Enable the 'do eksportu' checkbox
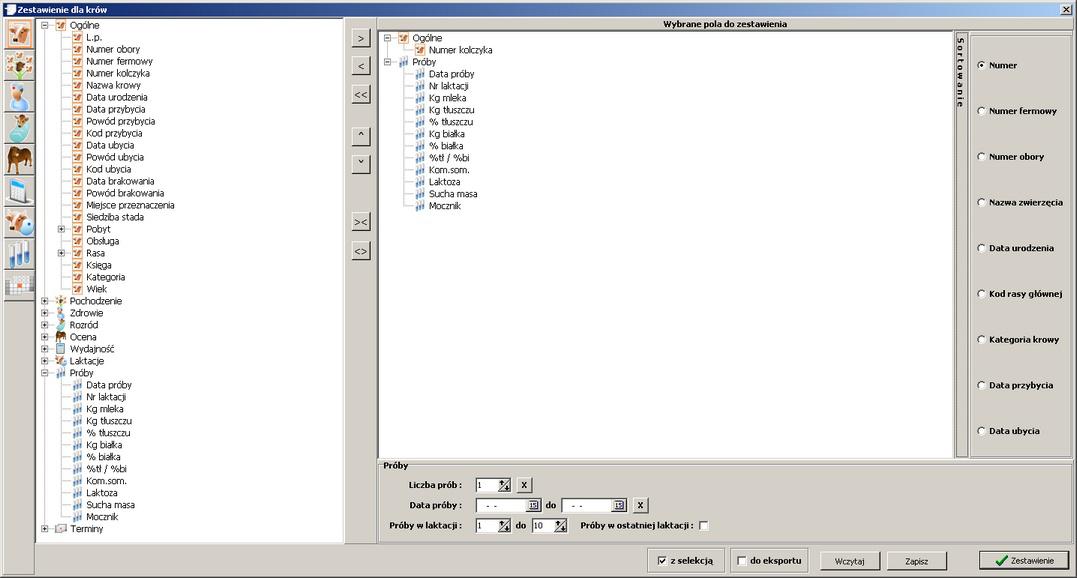The image size is (1077, 578). (x=742, y=561)
